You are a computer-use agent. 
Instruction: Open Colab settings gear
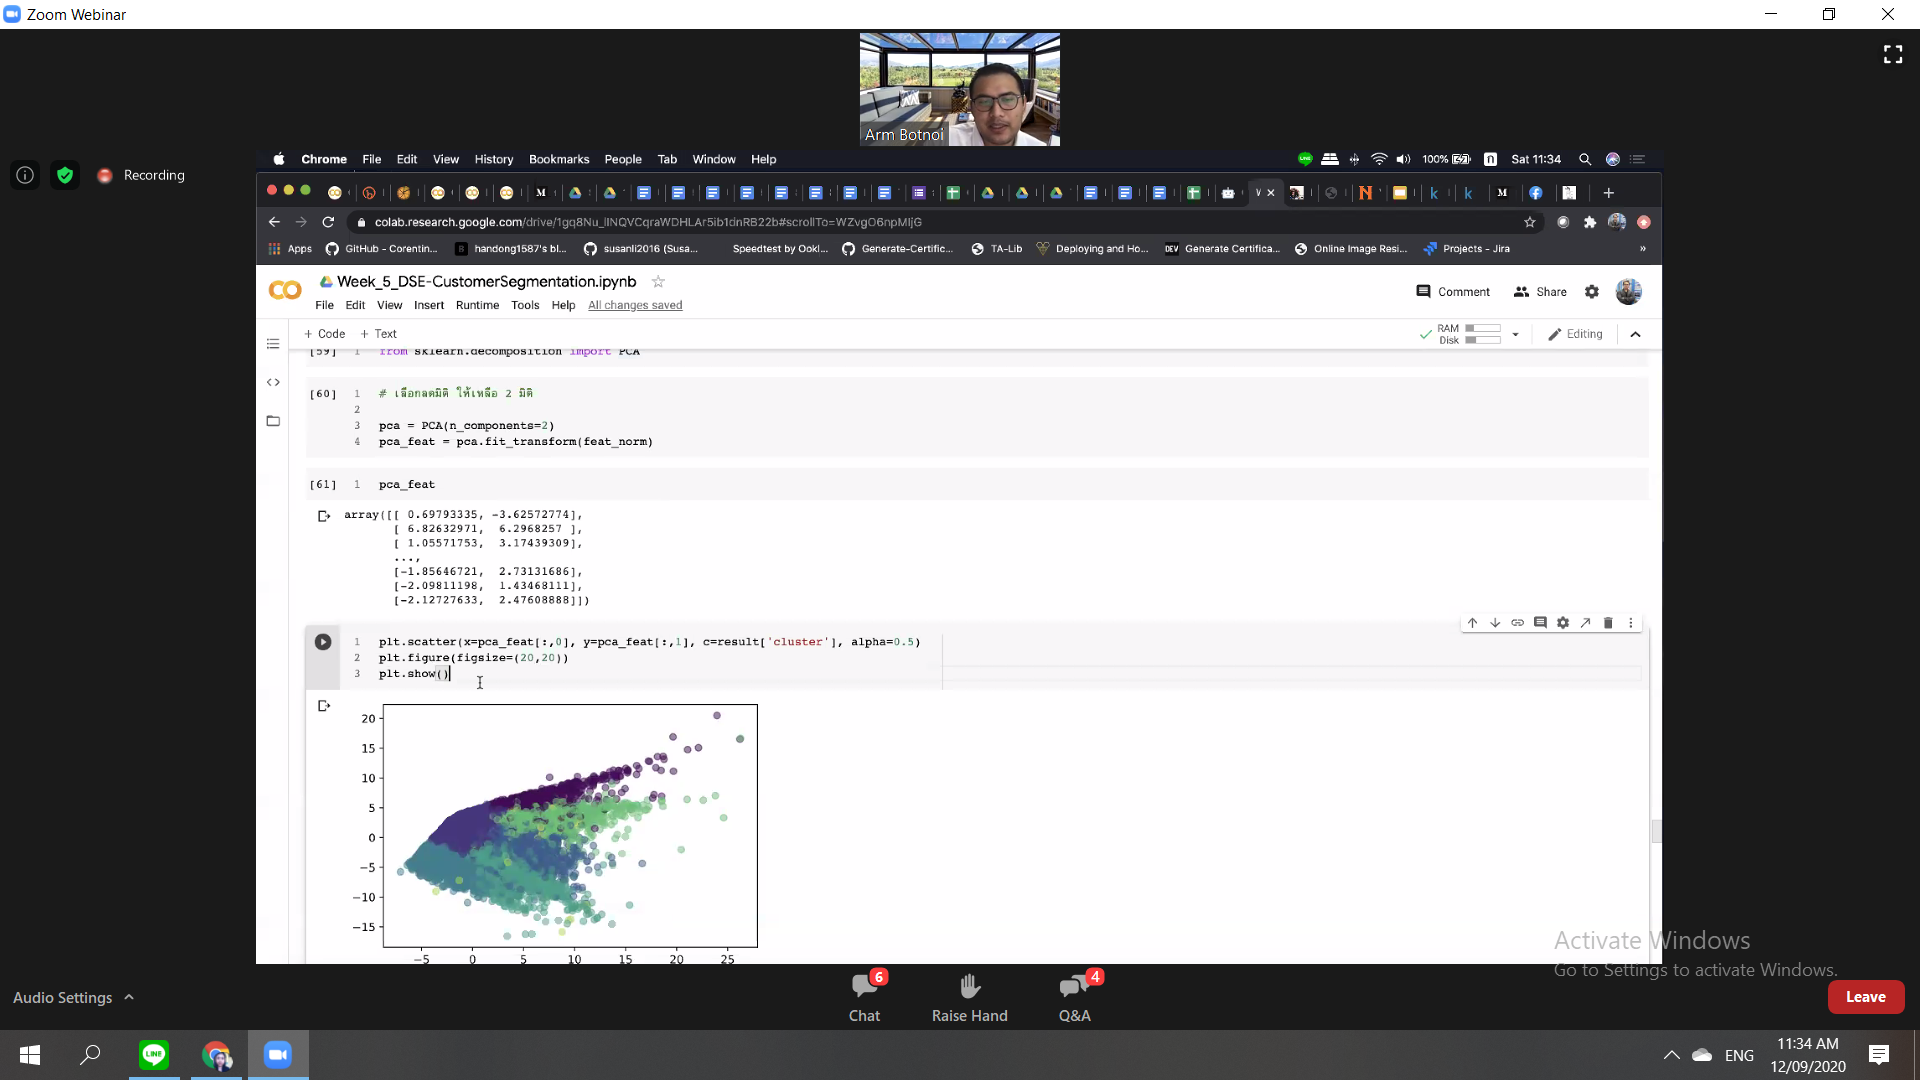pos(1592,292)
